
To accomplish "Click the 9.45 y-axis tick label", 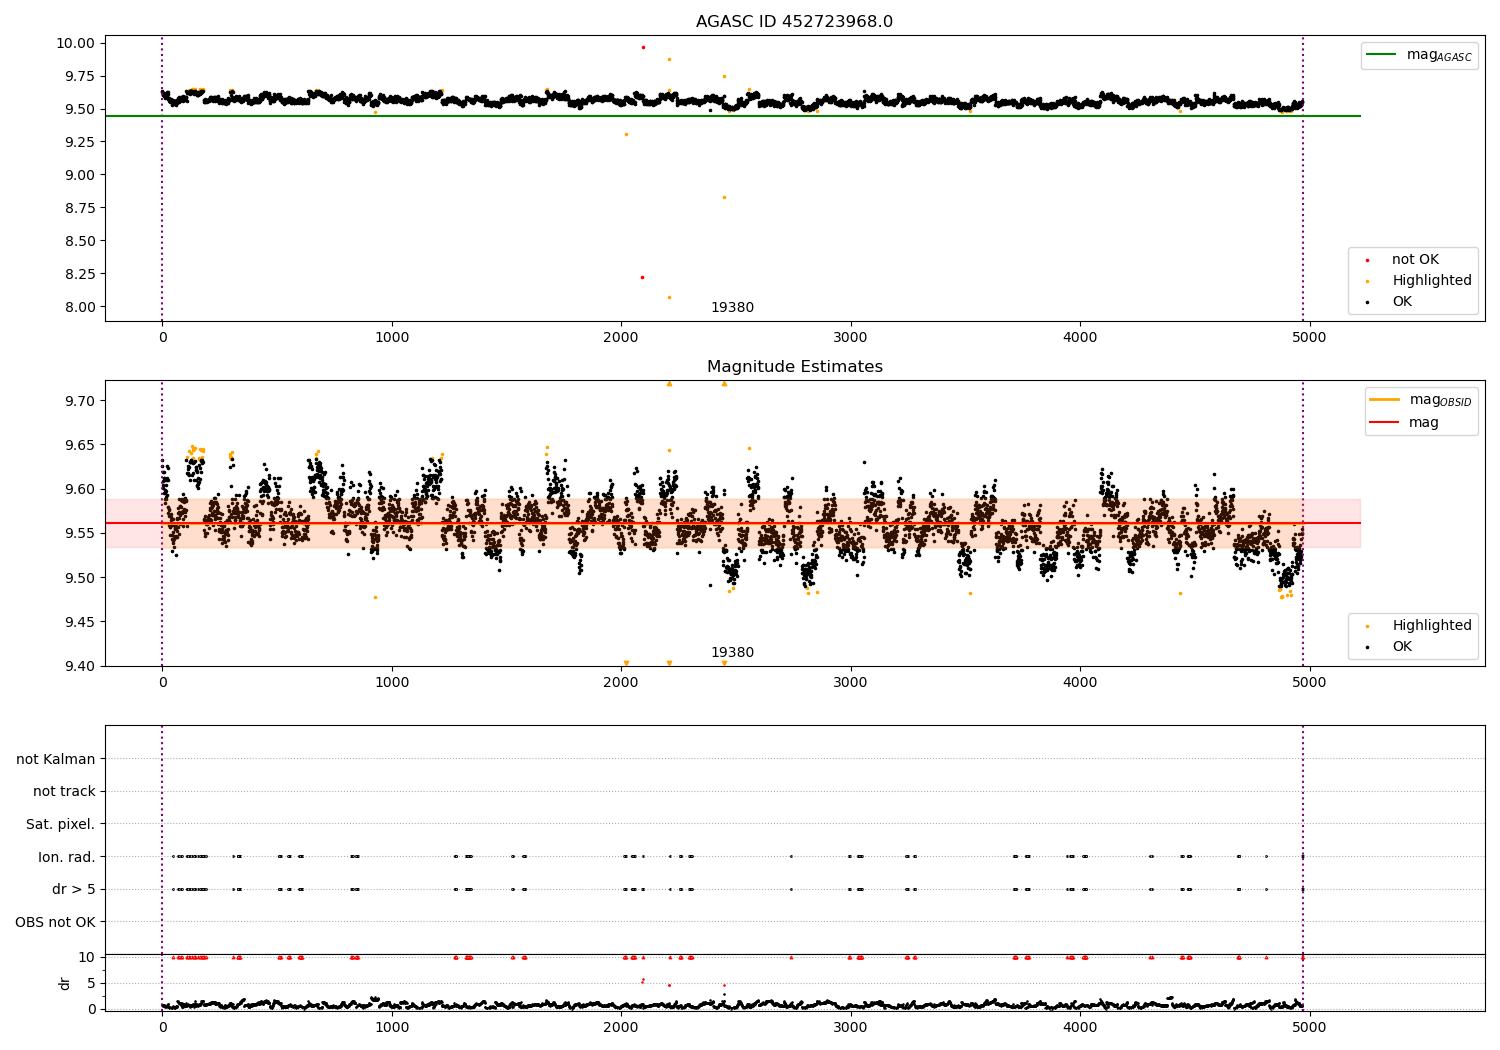I will point(79,622).
